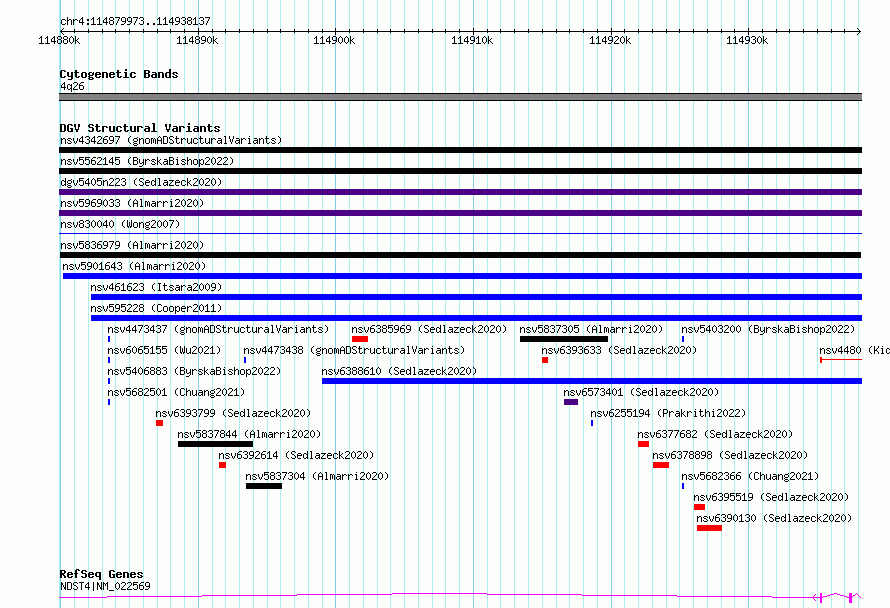
Task: Select nsv4473438 (gnomADStructuralVariants) label
Action: point(354,350)
